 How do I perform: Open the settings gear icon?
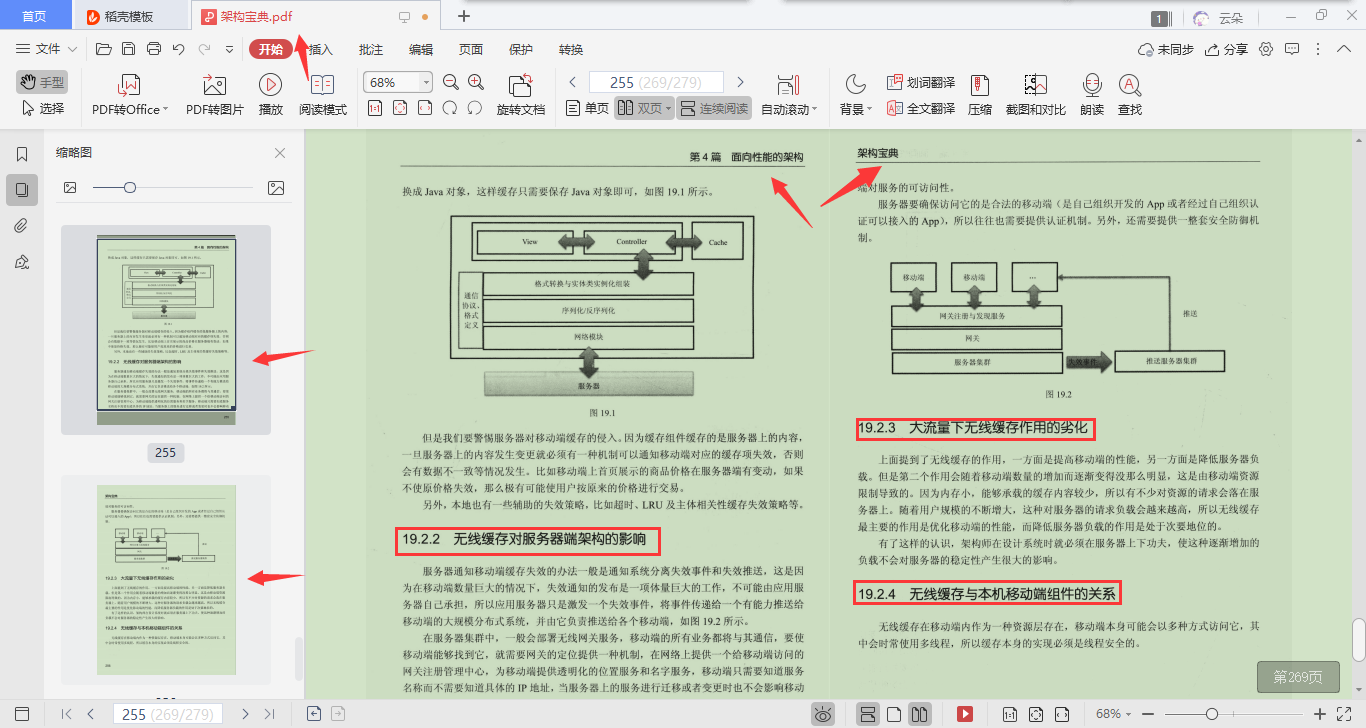(x=1266, y=49)
